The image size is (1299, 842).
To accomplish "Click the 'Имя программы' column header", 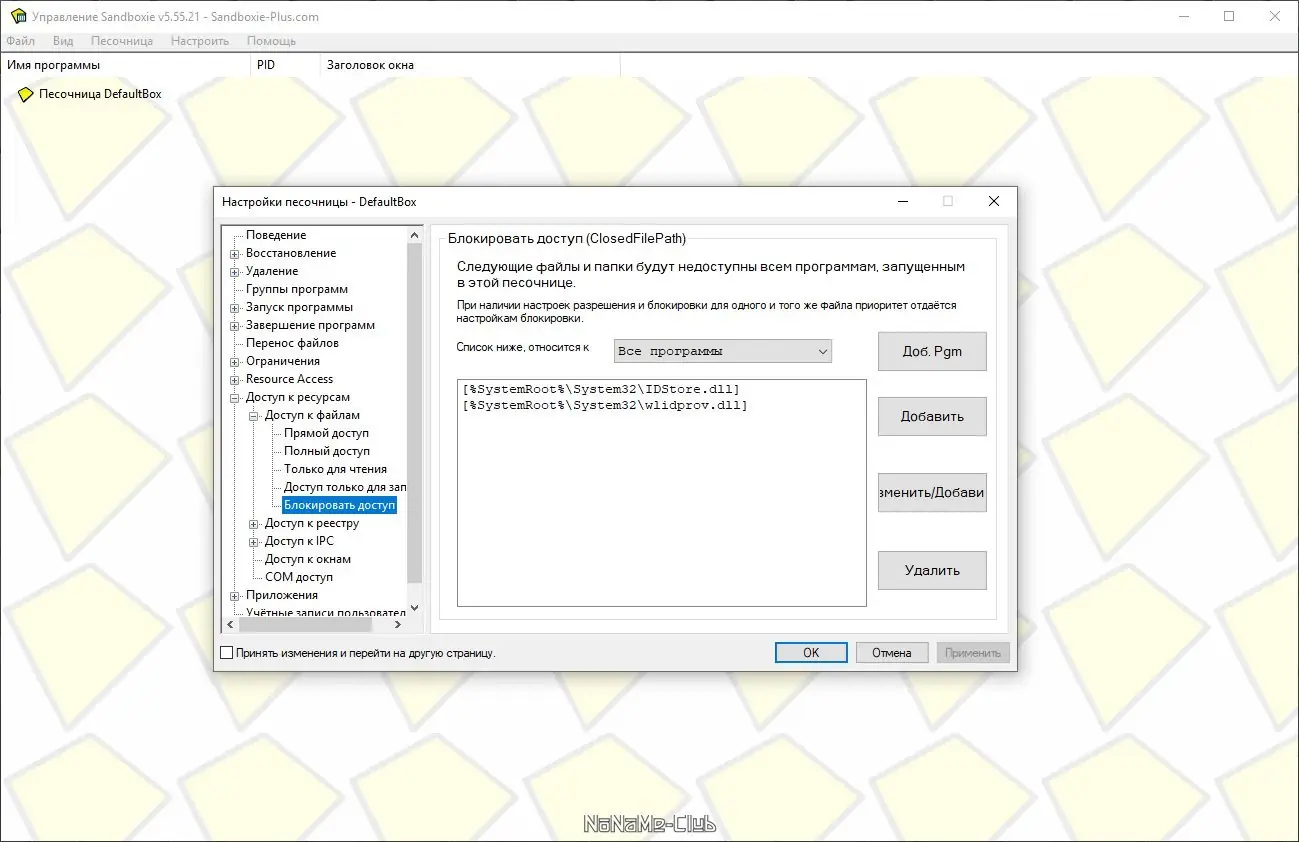I will tap(125, 65).
